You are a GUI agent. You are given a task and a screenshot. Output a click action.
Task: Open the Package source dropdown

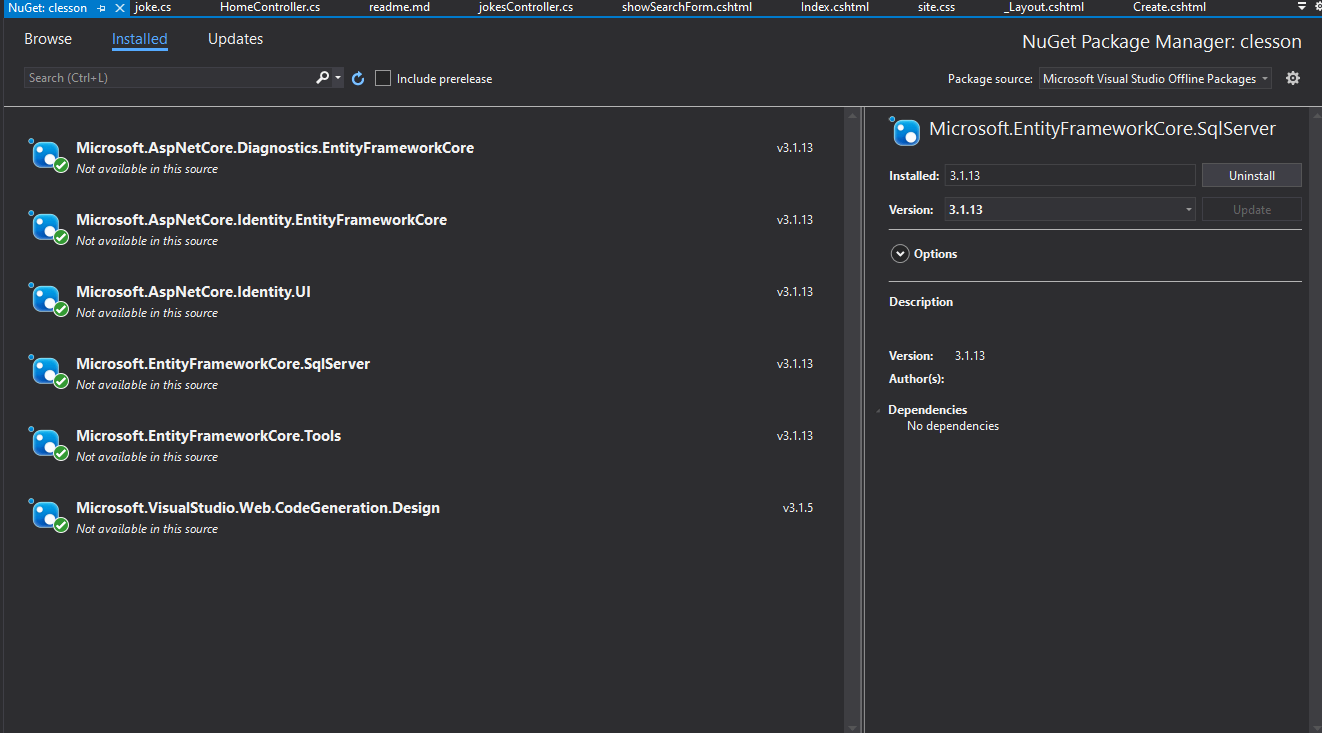pos(1154,78)
